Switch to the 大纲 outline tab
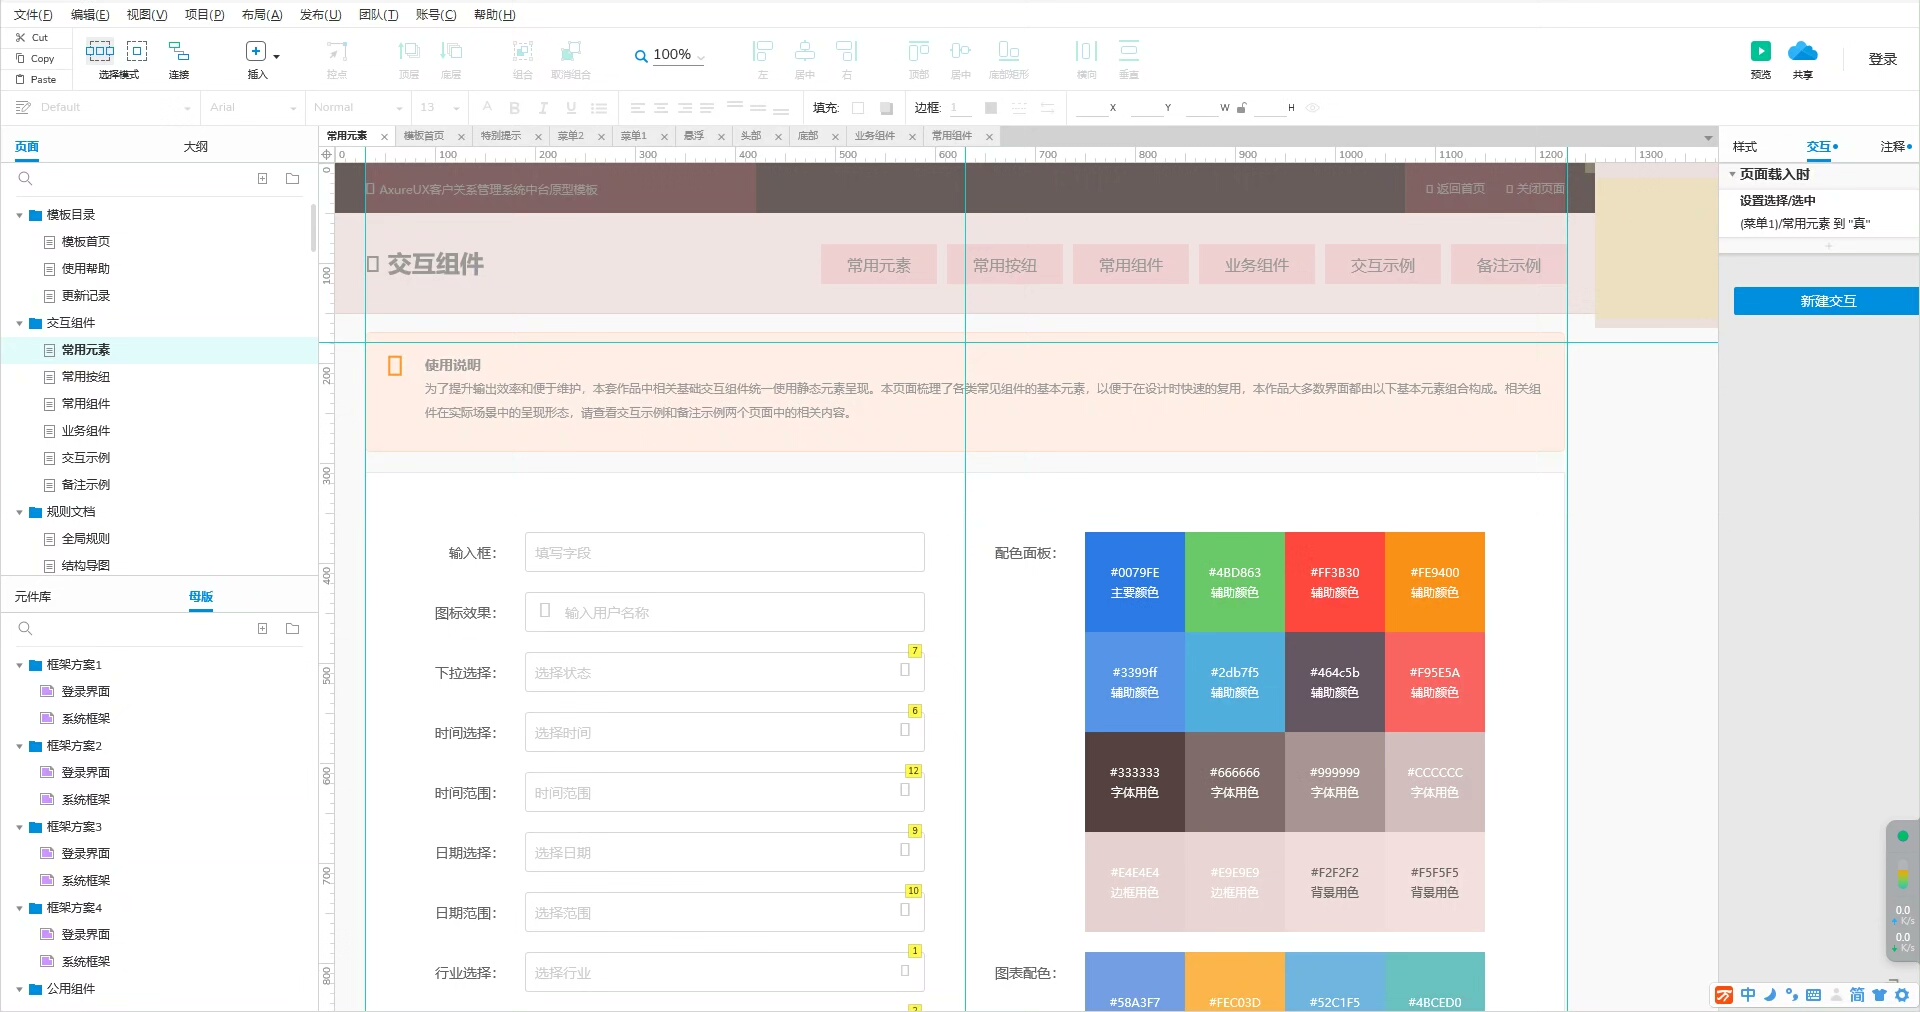Viewport: 1920px width, 1012px height. pyautogui.click(x=196, y=147)
